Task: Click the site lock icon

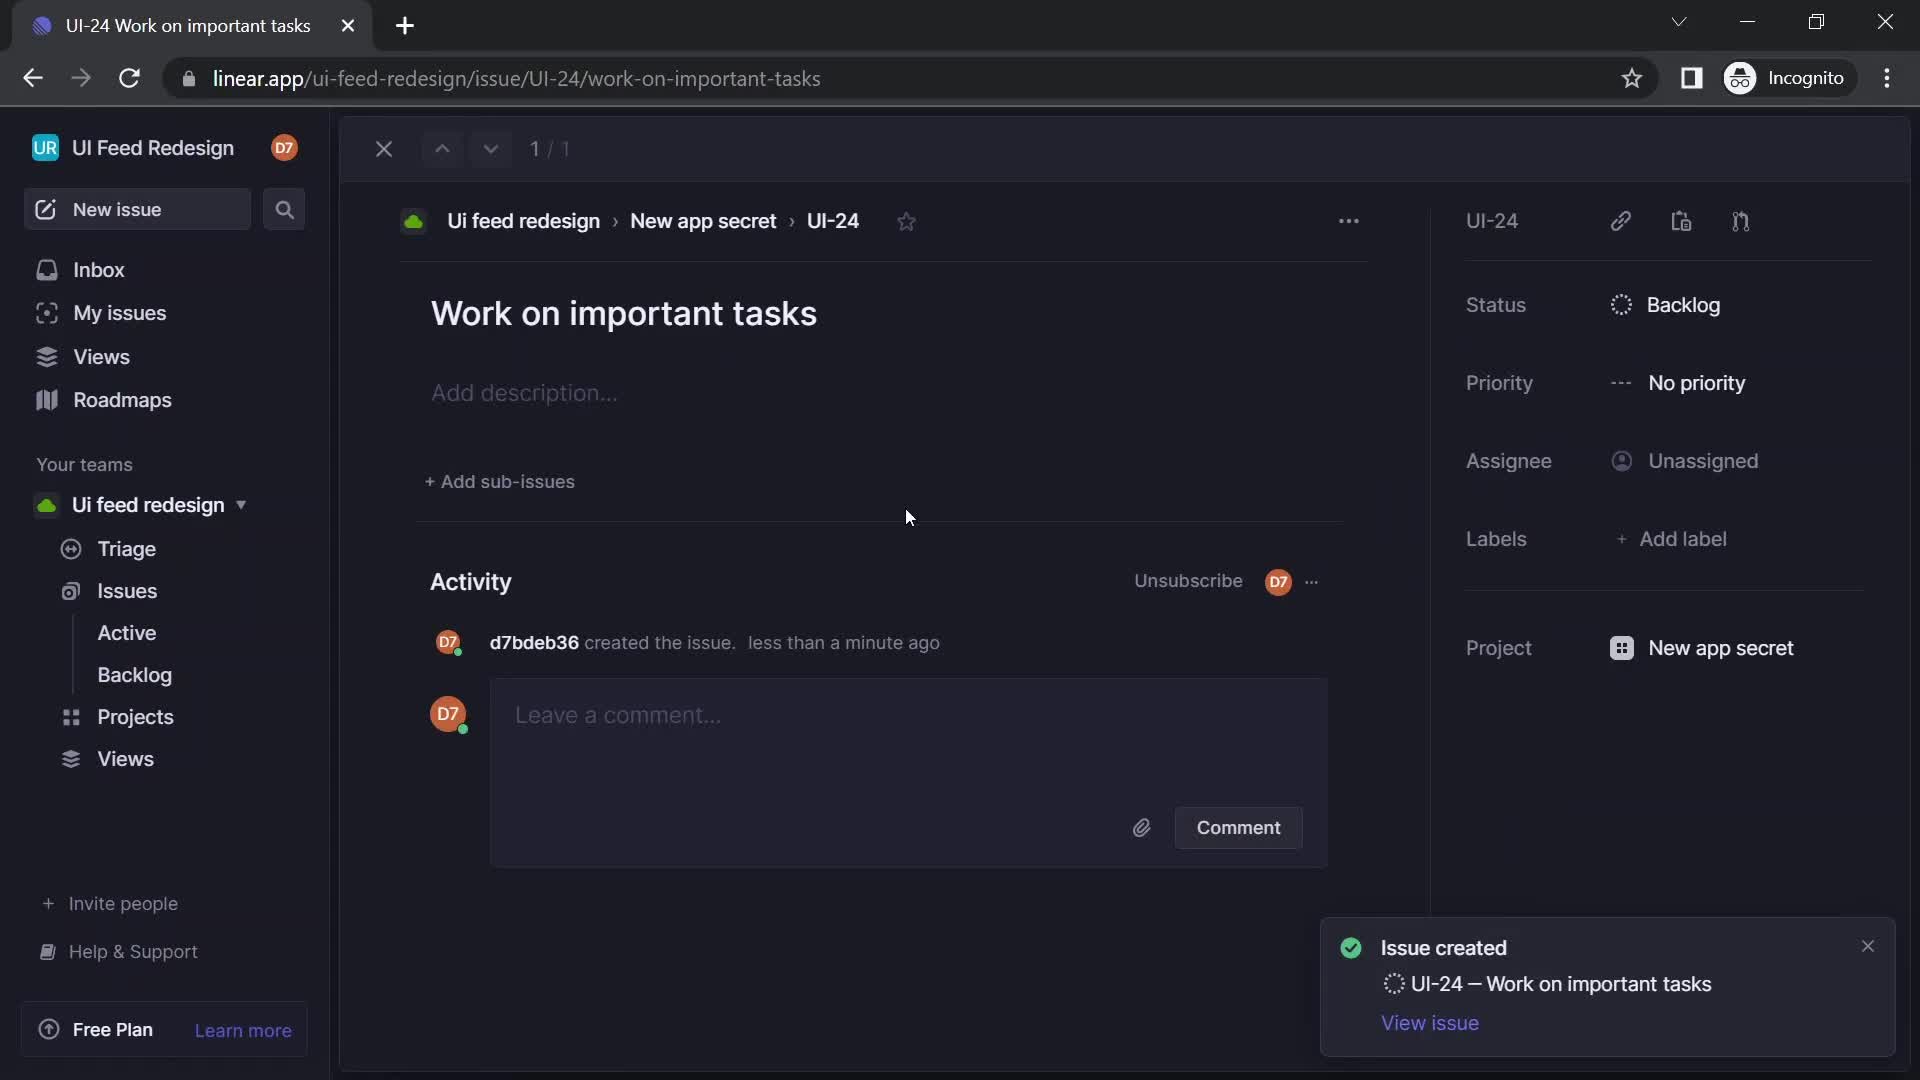Action: pyautogui.click(x=188, y=79)
